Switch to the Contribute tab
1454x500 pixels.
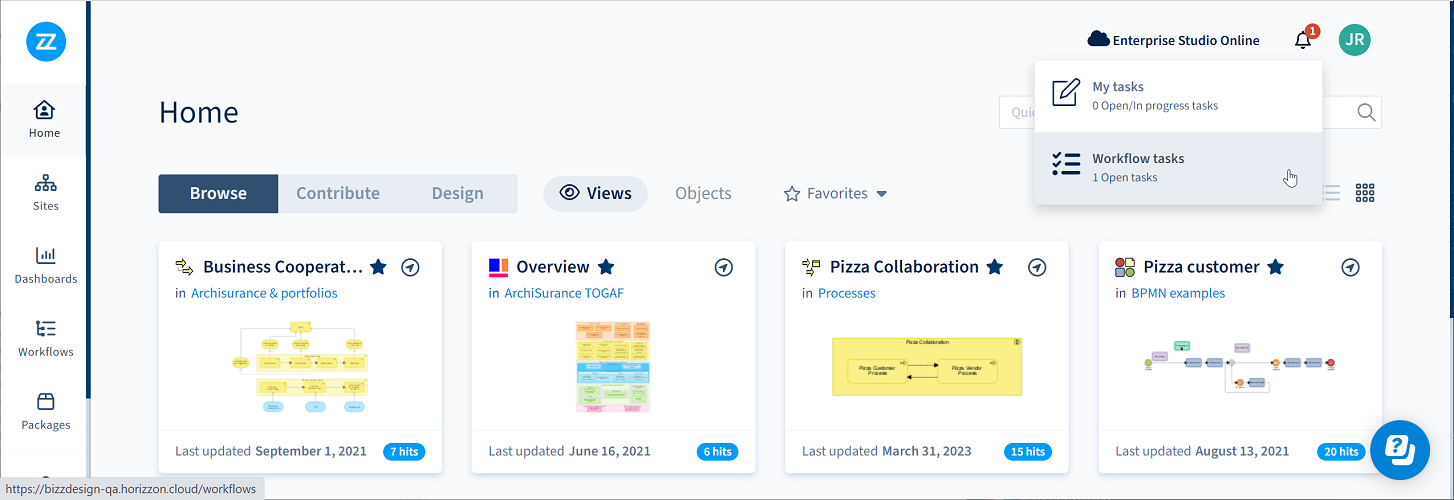[338, 194]
